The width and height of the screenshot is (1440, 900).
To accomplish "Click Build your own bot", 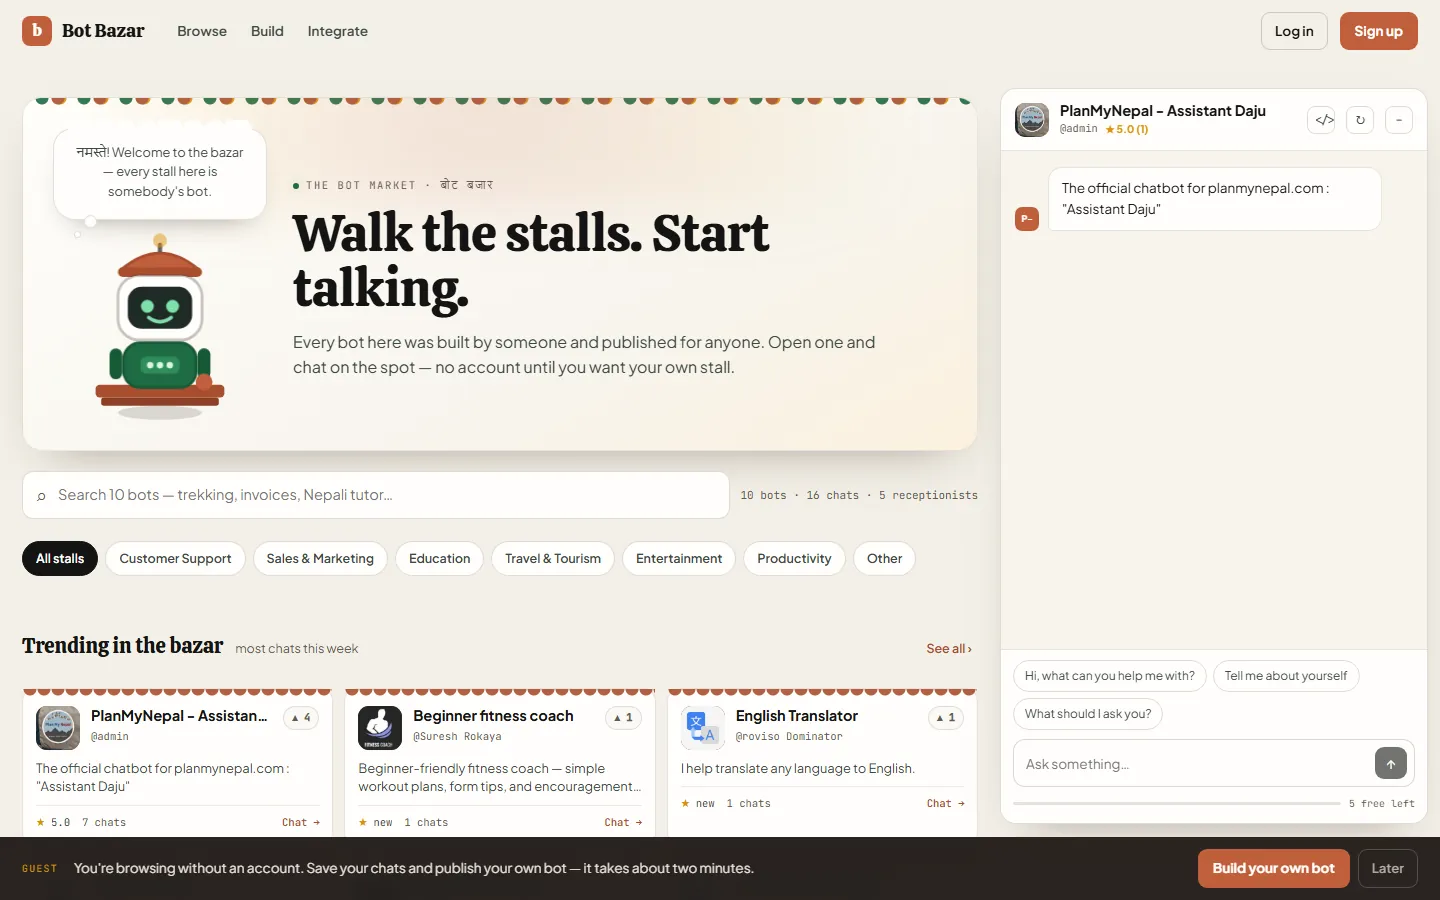I will pos(1273,868).
